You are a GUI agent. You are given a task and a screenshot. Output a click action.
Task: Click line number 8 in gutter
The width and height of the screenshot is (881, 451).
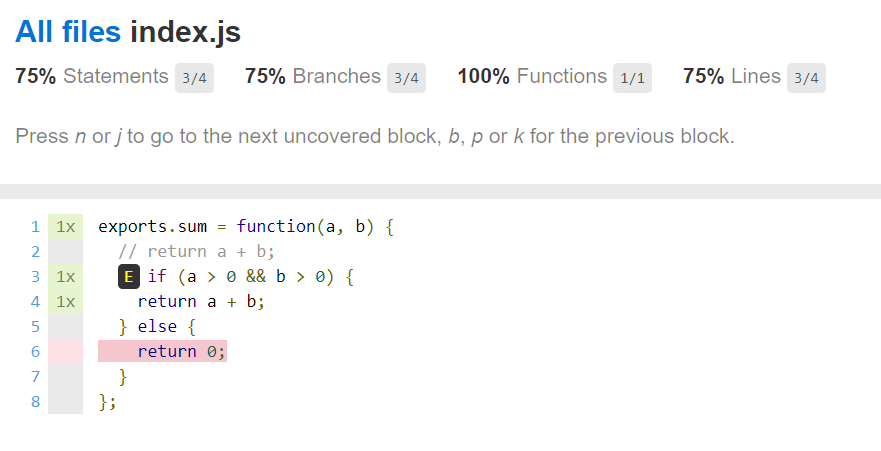[x=35, y=402]
